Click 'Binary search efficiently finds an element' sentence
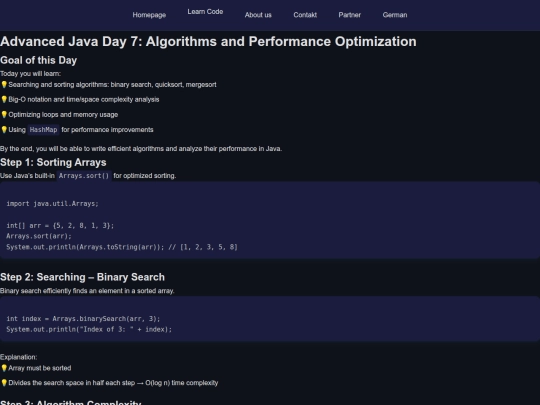Viewport: 540px width, 405px height. (x=87, y=291)
